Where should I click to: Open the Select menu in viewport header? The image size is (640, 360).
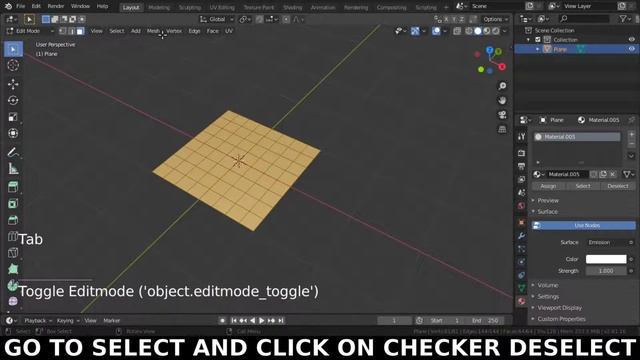click(116, 31)
